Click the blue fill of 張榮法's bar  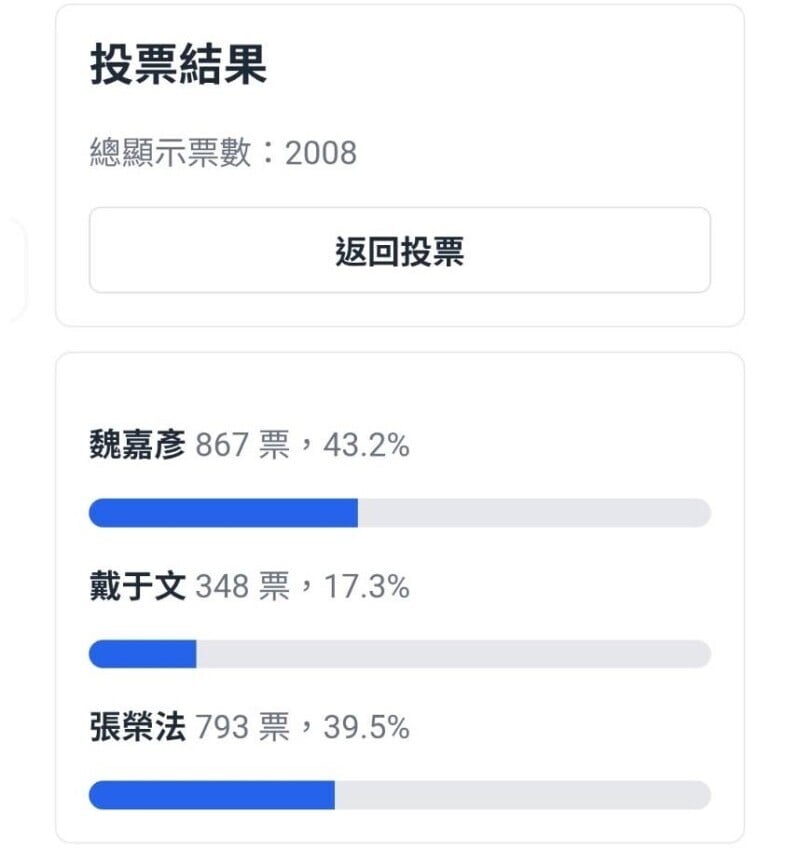point(211,795)
